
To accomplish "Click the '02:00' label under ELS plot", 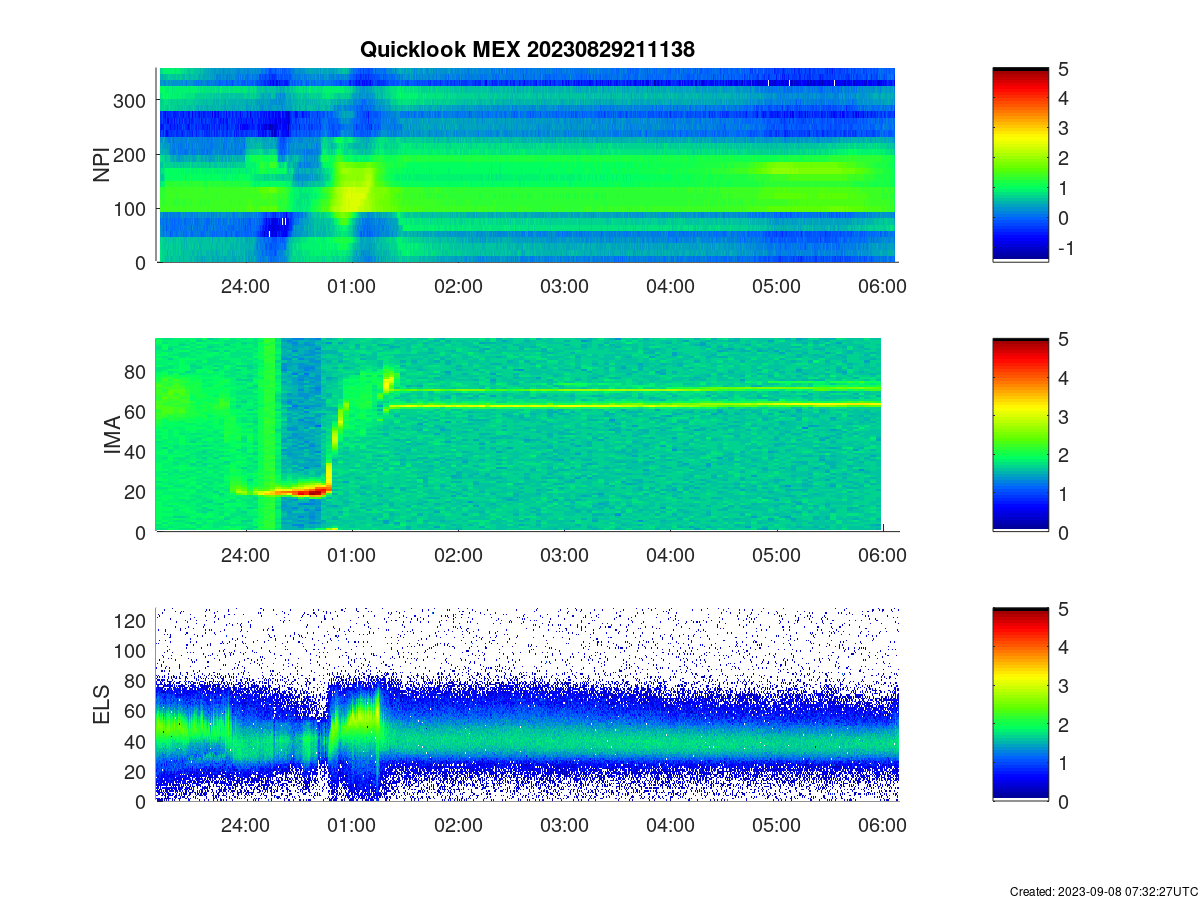I will pos(458,826).
